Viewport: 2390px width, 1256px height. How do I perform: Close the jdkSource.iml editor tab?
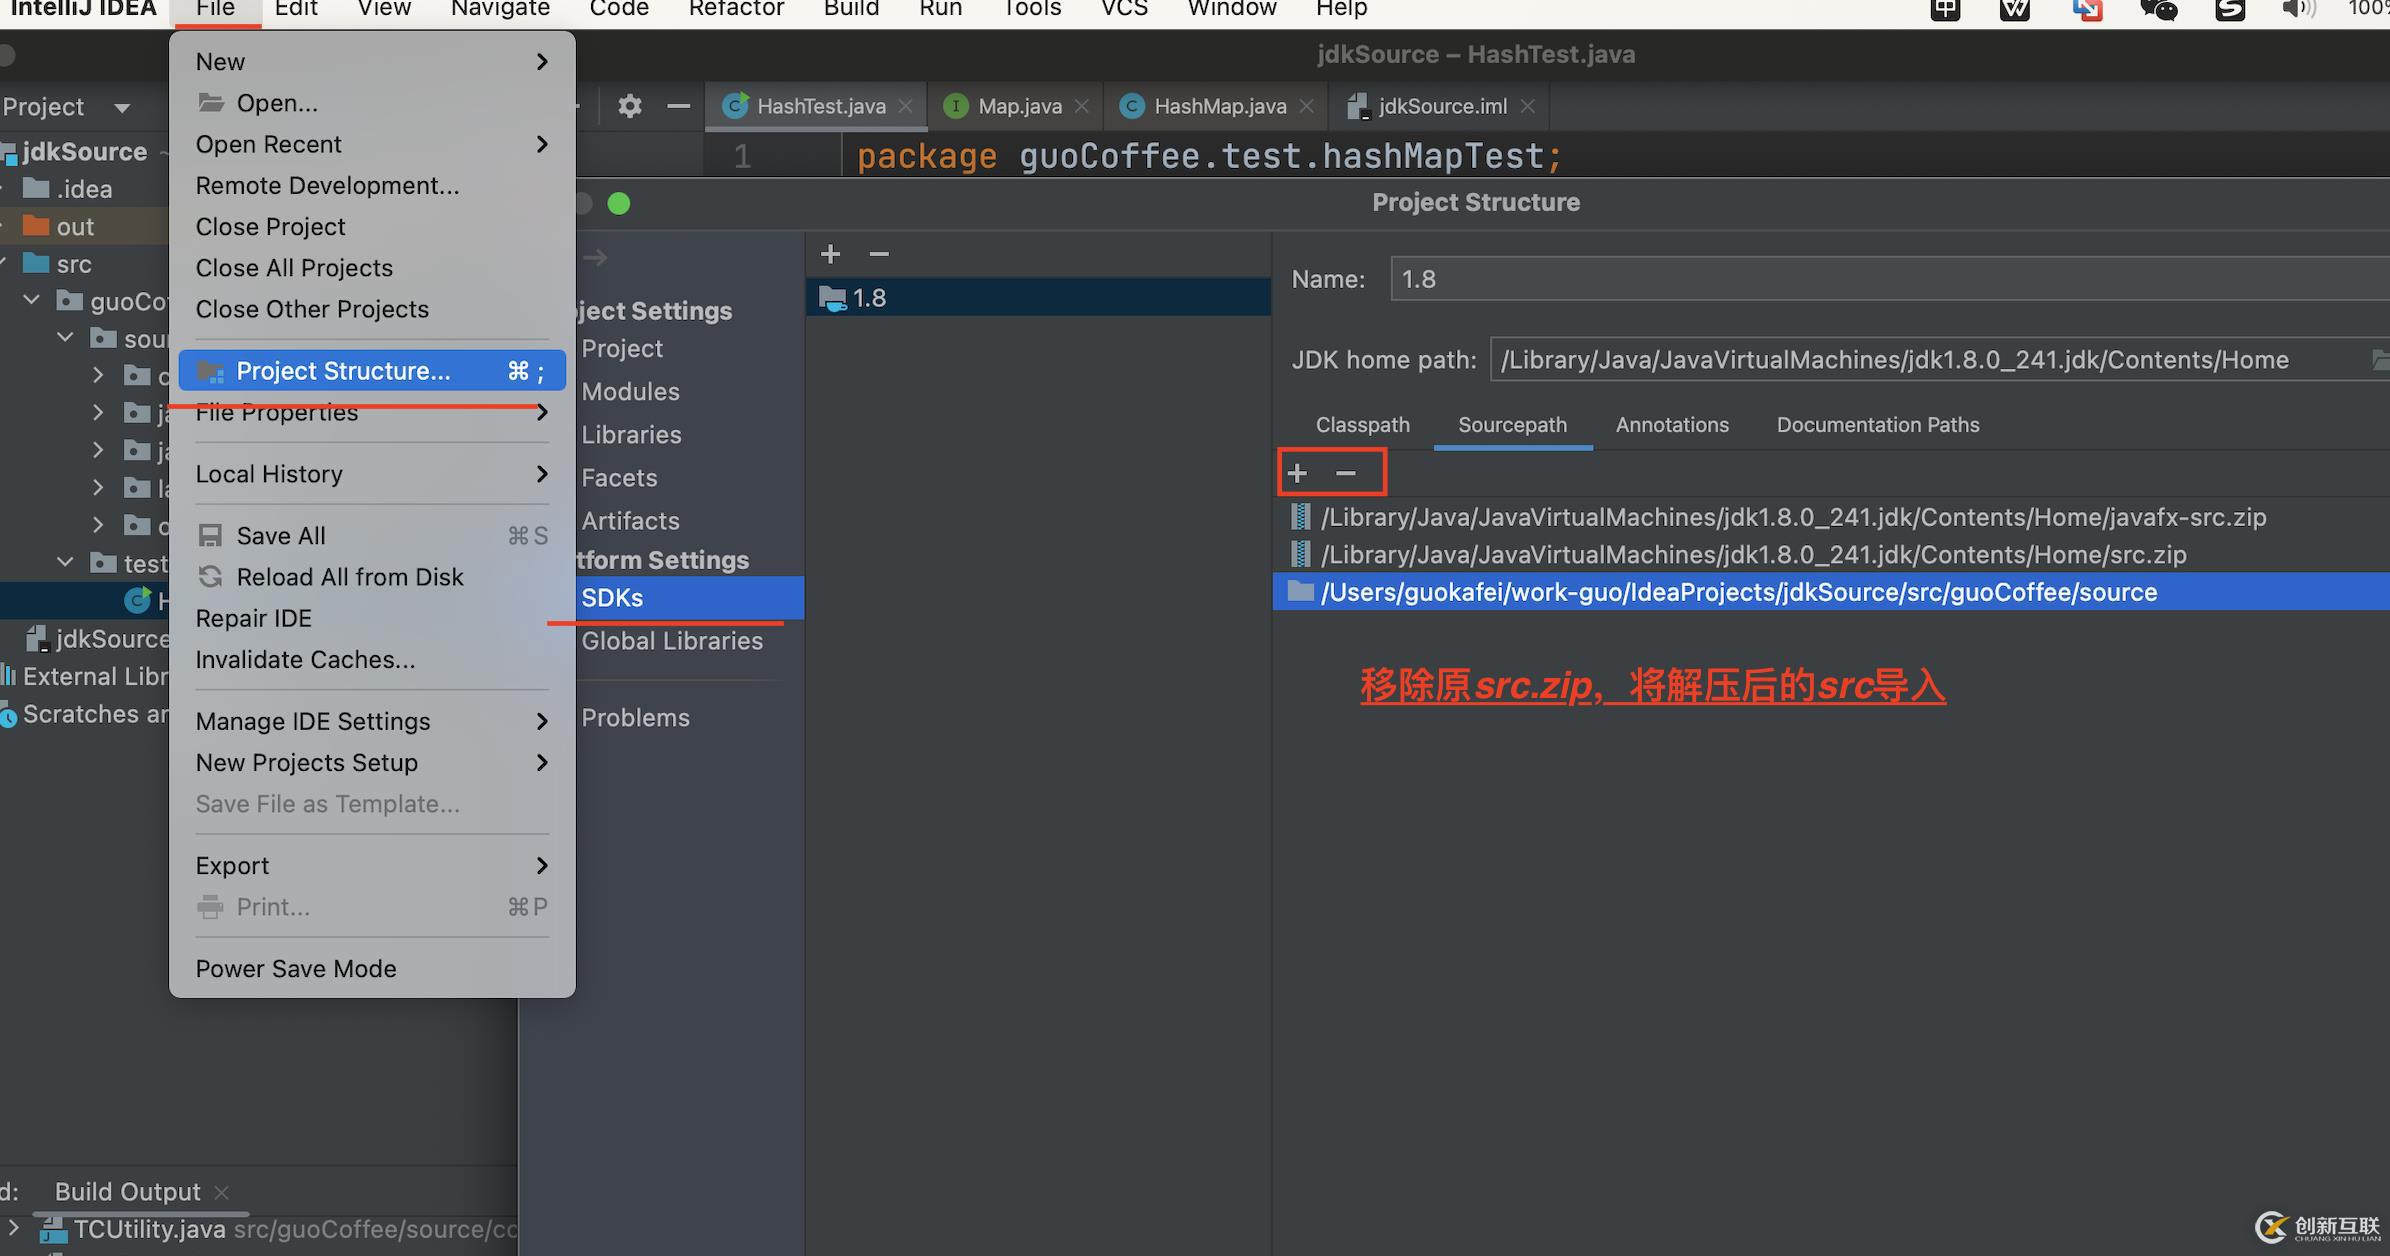(1527, 106)
